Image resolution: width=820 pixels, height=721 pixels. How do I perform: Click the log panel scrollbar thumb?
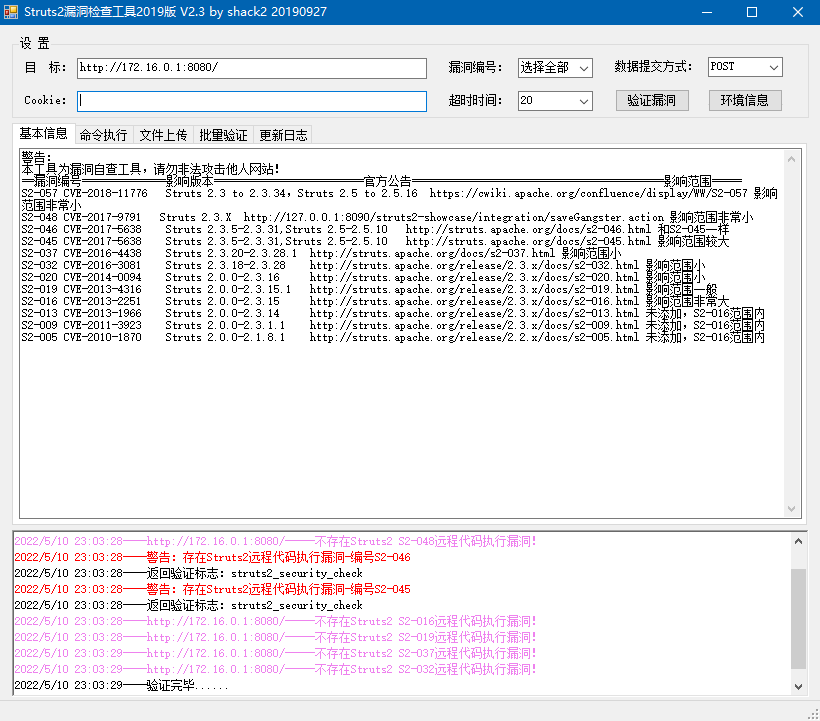(798, 619)
